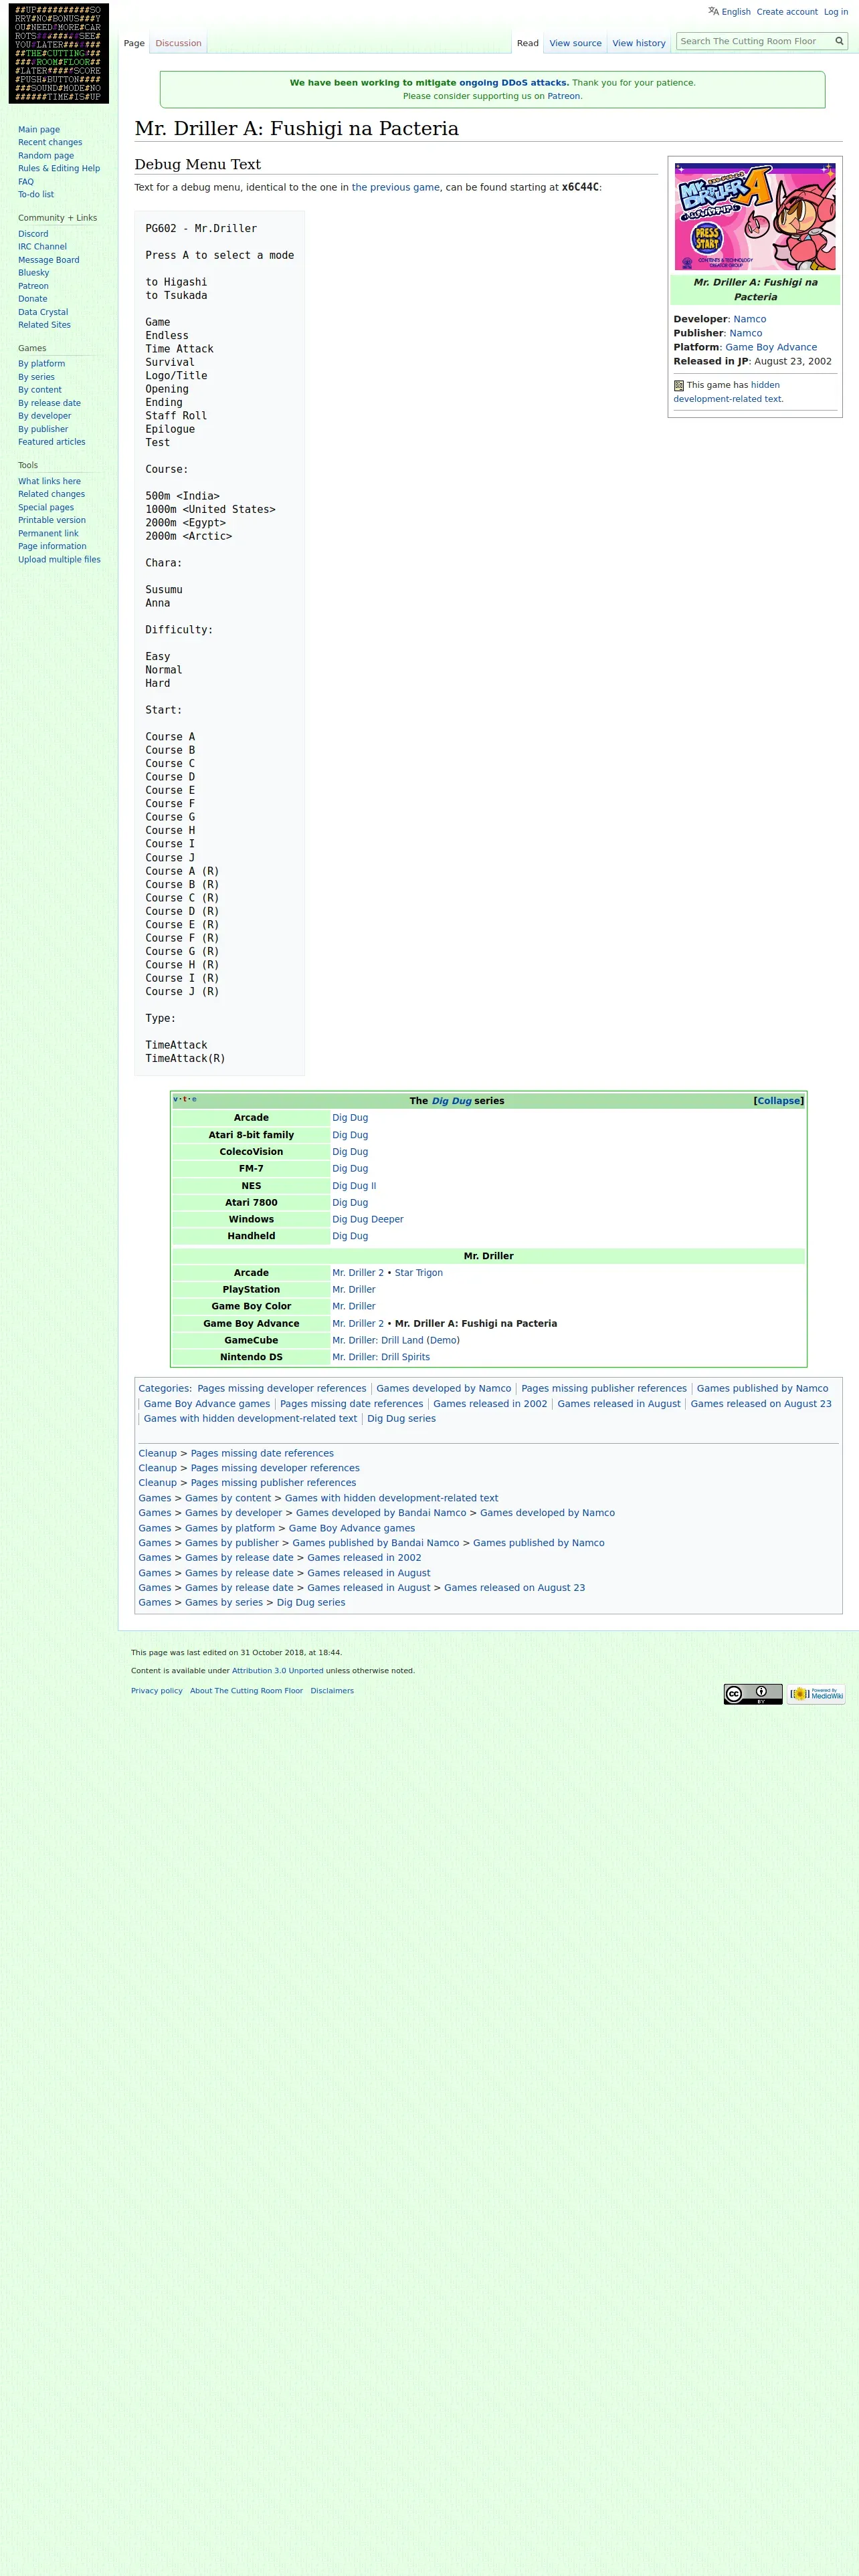Open the Powered by MediaWiki badge
859x2576 pixels.
(x=816, y=1694)
